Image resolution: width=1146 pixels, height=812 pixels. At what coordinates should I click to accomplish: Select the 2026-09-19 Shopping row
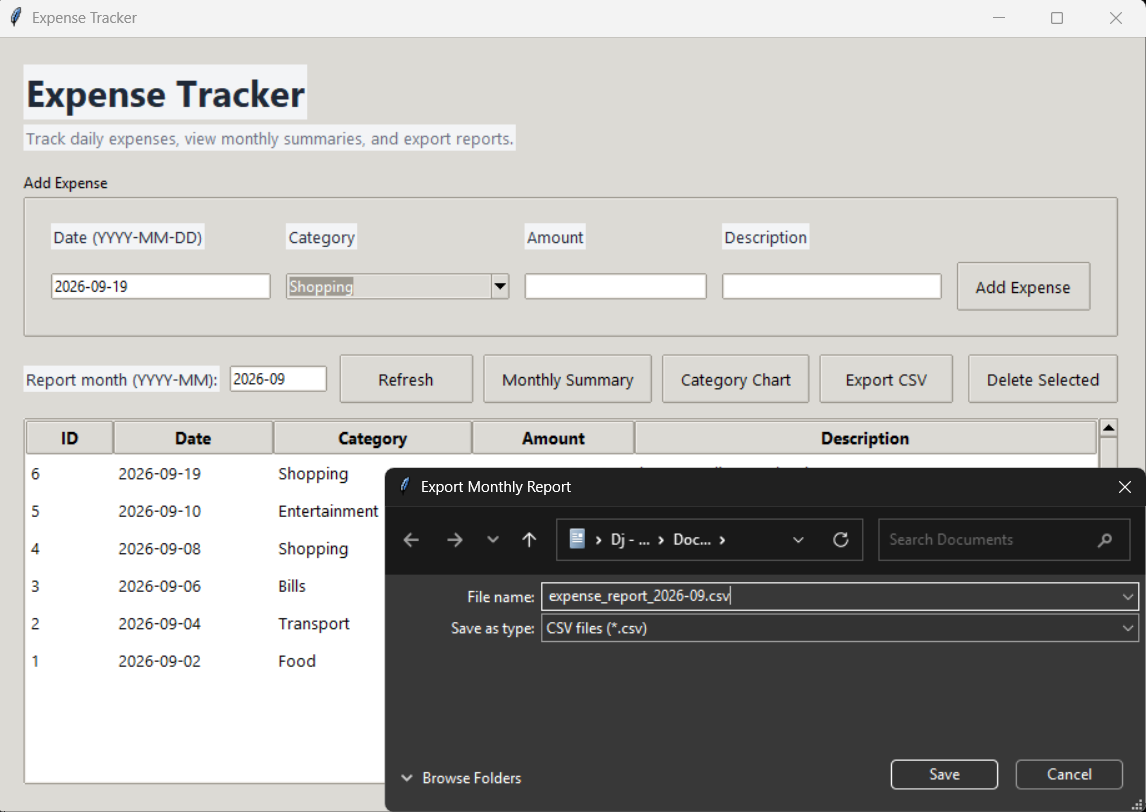(x=205, y=474)
